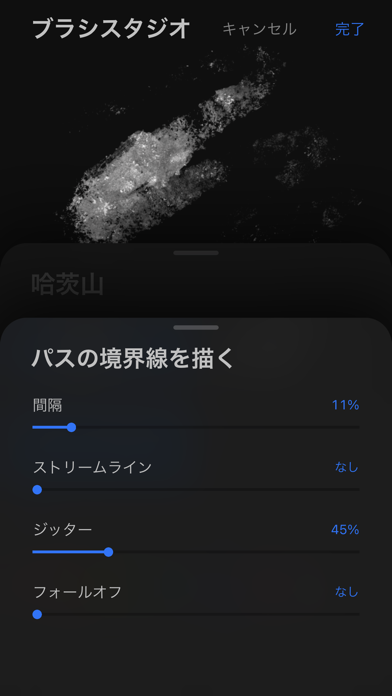The height and width of the screenshot is (696, 392).
Task: Click the grab handle above 哈茨山 panel
Action: tap(196, 253)
